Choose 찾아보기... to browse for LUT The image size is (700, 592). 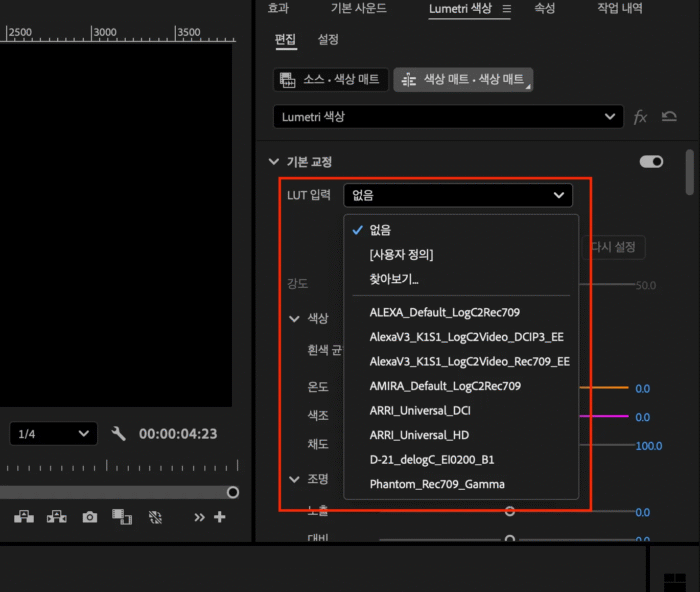point(394,279)
